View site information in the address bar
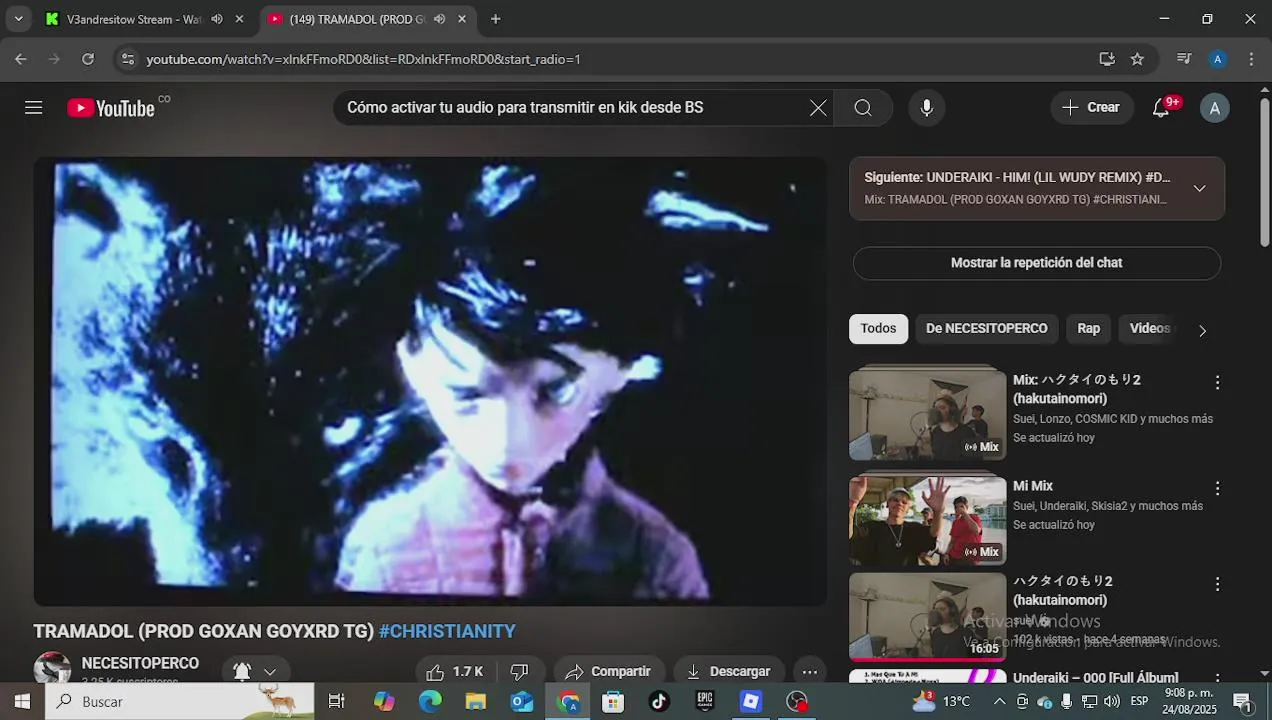 pyautogui.click(x=127, y=59)
